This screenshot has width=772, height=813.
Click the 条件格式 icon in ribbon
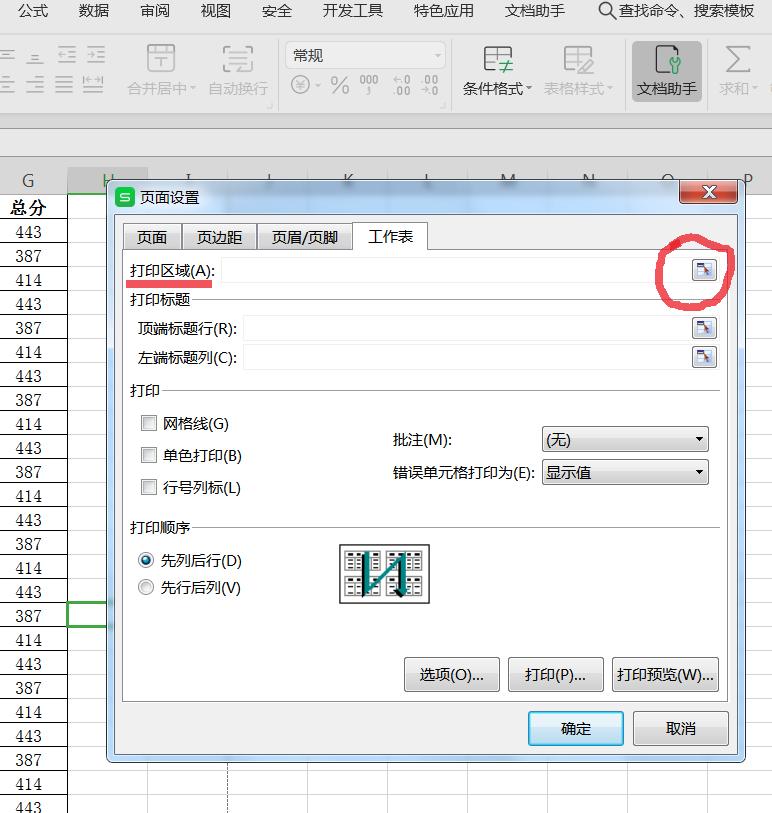click(x=498, y=59)
